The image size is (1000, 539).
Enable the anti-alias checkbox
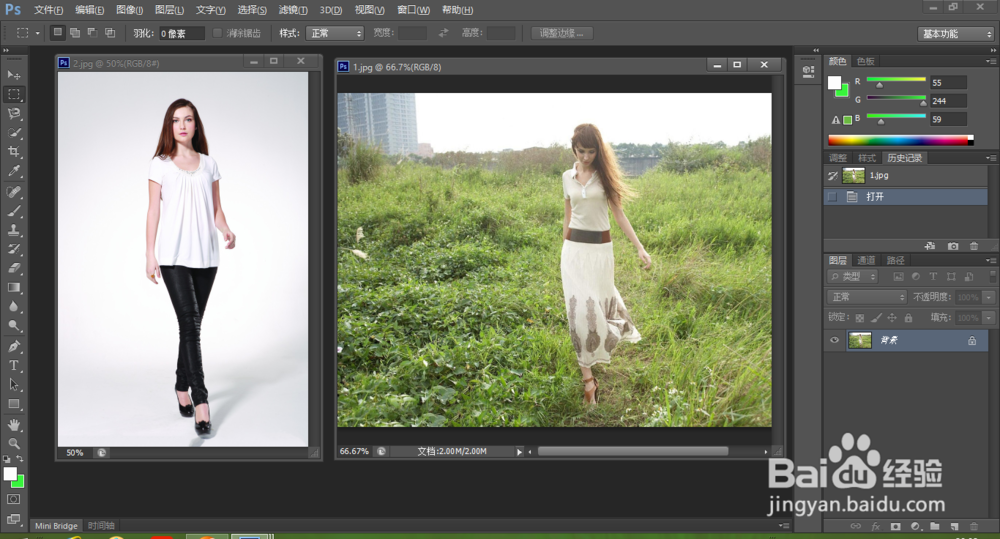[217, 33]
